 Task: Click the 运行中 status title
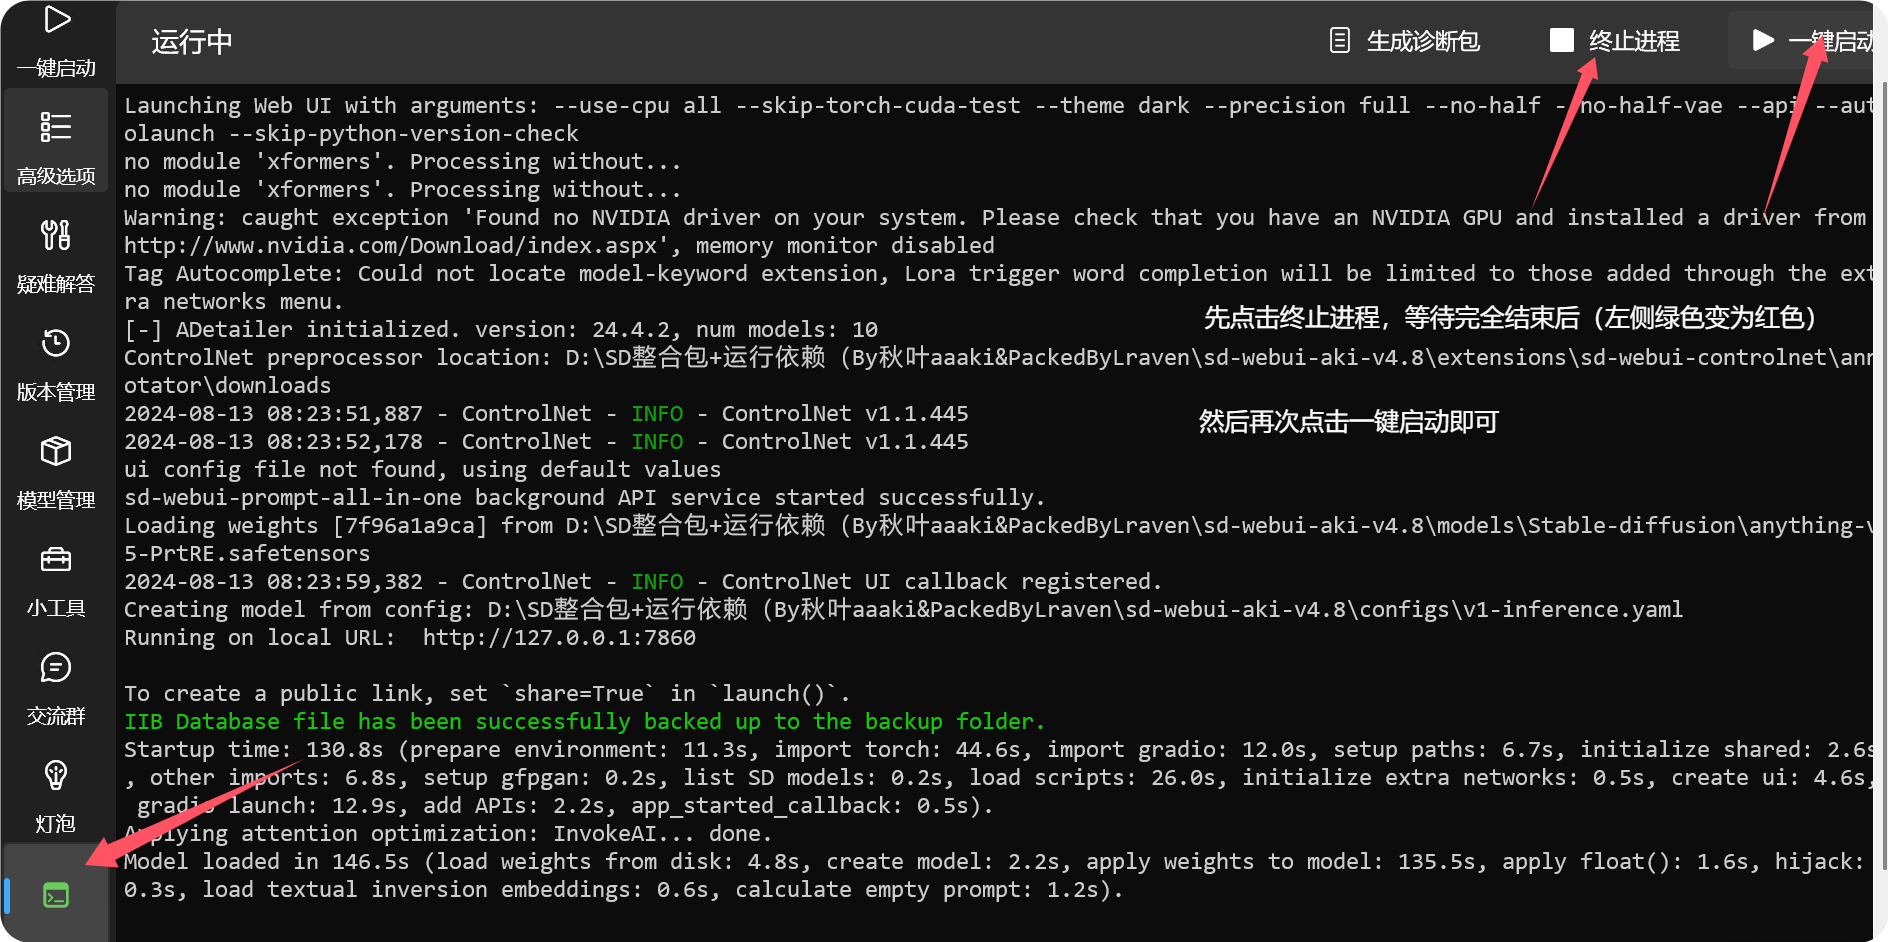(x=192, y=41)
